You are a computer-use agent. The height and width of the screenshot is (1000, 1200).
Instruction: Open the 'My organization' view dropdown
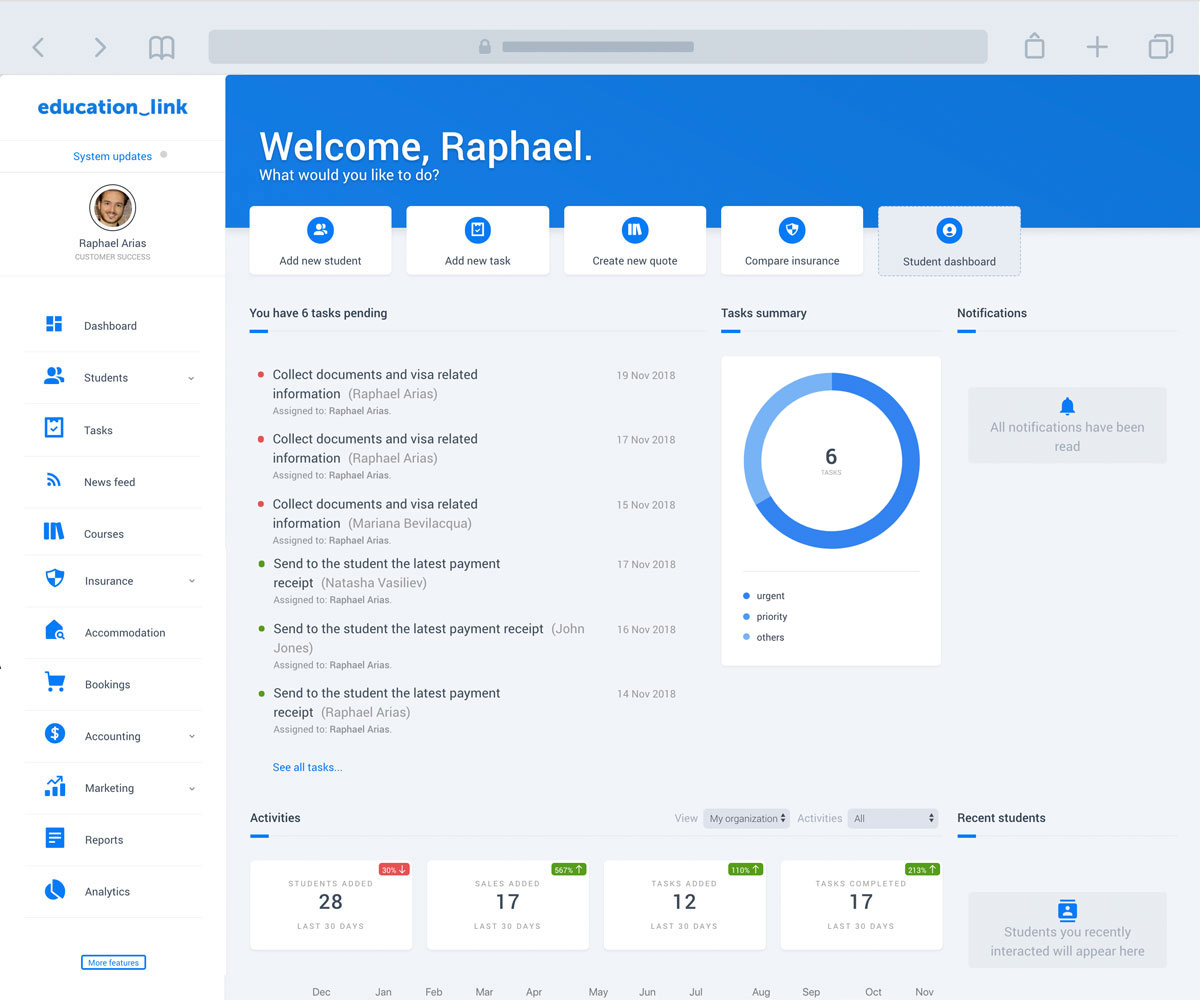[747, 817]
